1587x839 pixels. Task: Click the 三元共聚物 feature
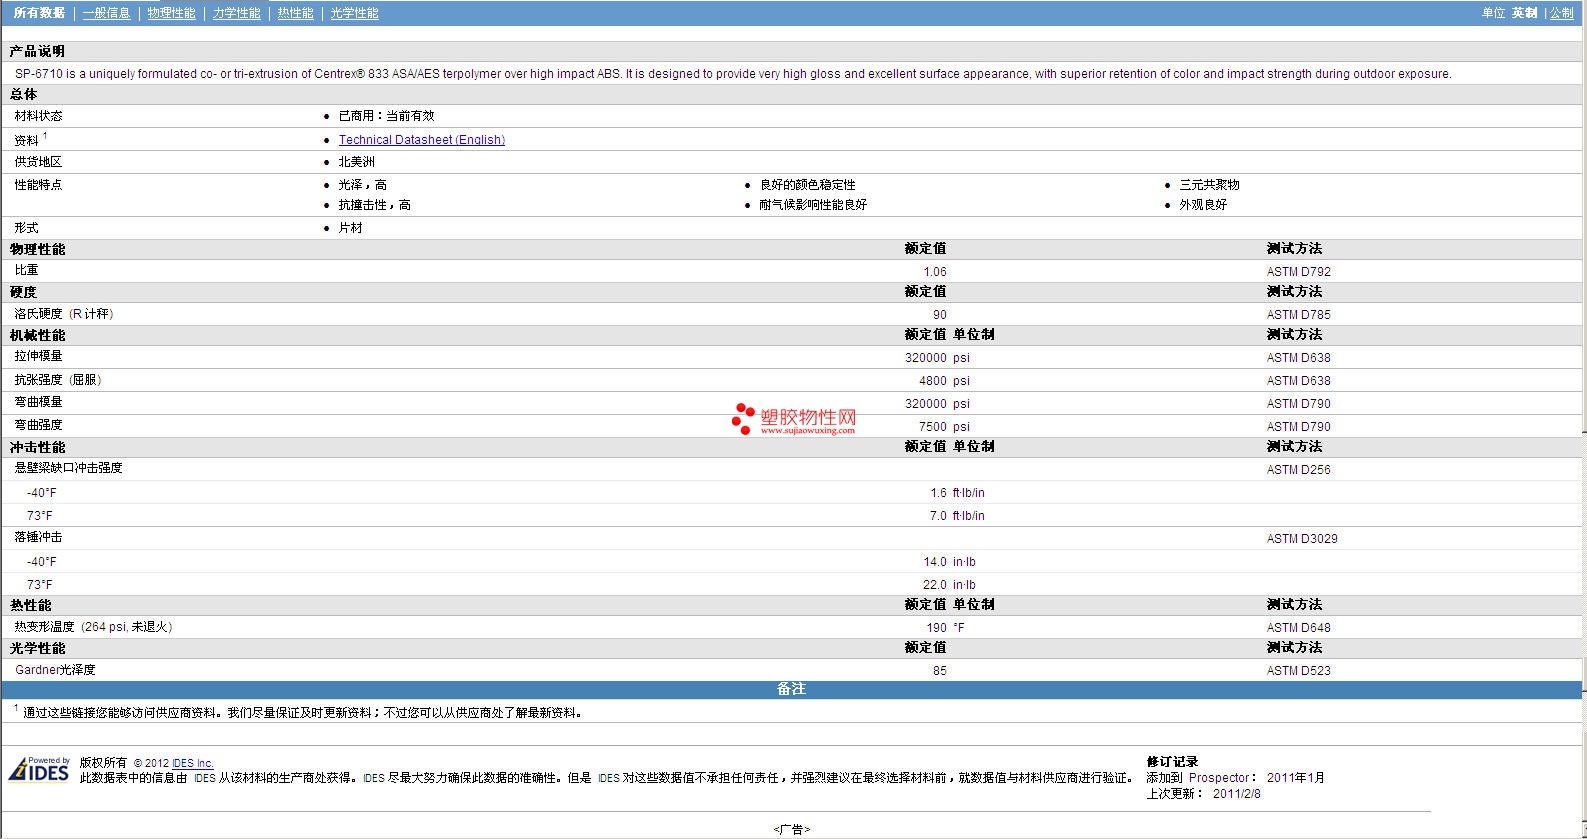[1209, 185]
